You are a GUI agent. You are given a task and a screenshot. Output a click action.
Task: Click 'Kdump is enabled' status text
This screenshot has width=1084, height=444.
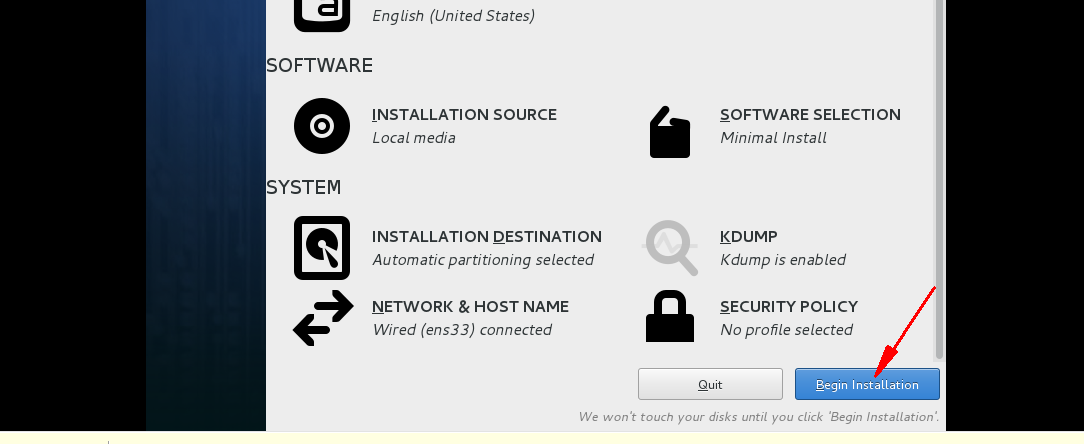[783, 260]
